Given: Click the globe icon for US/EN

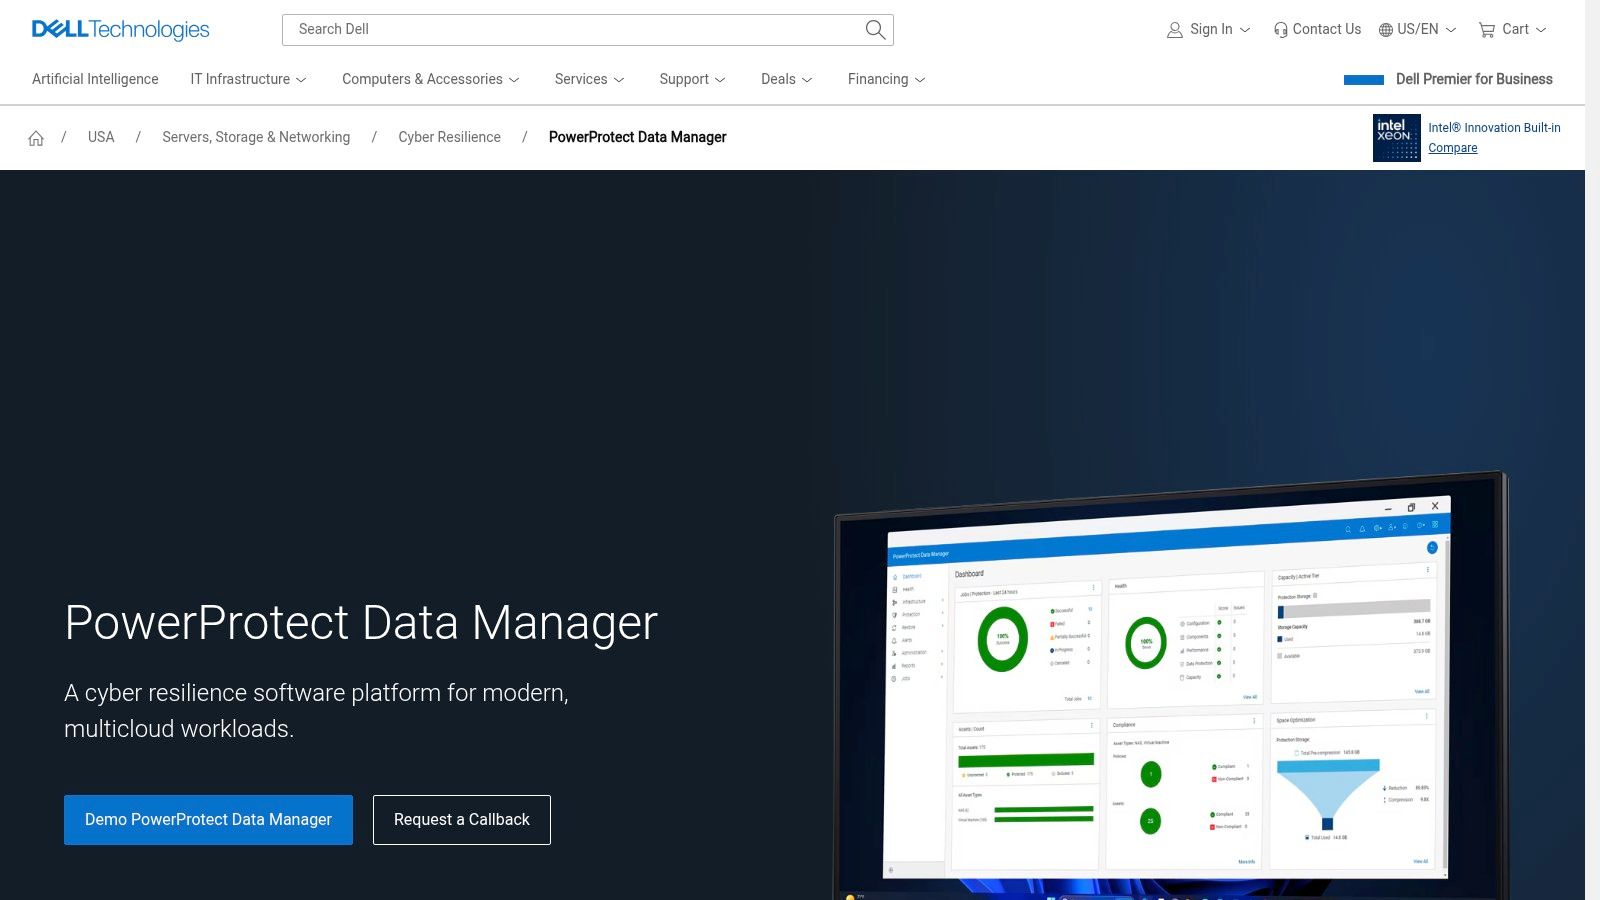Looking at the screenshot, I should point(1385,30).
